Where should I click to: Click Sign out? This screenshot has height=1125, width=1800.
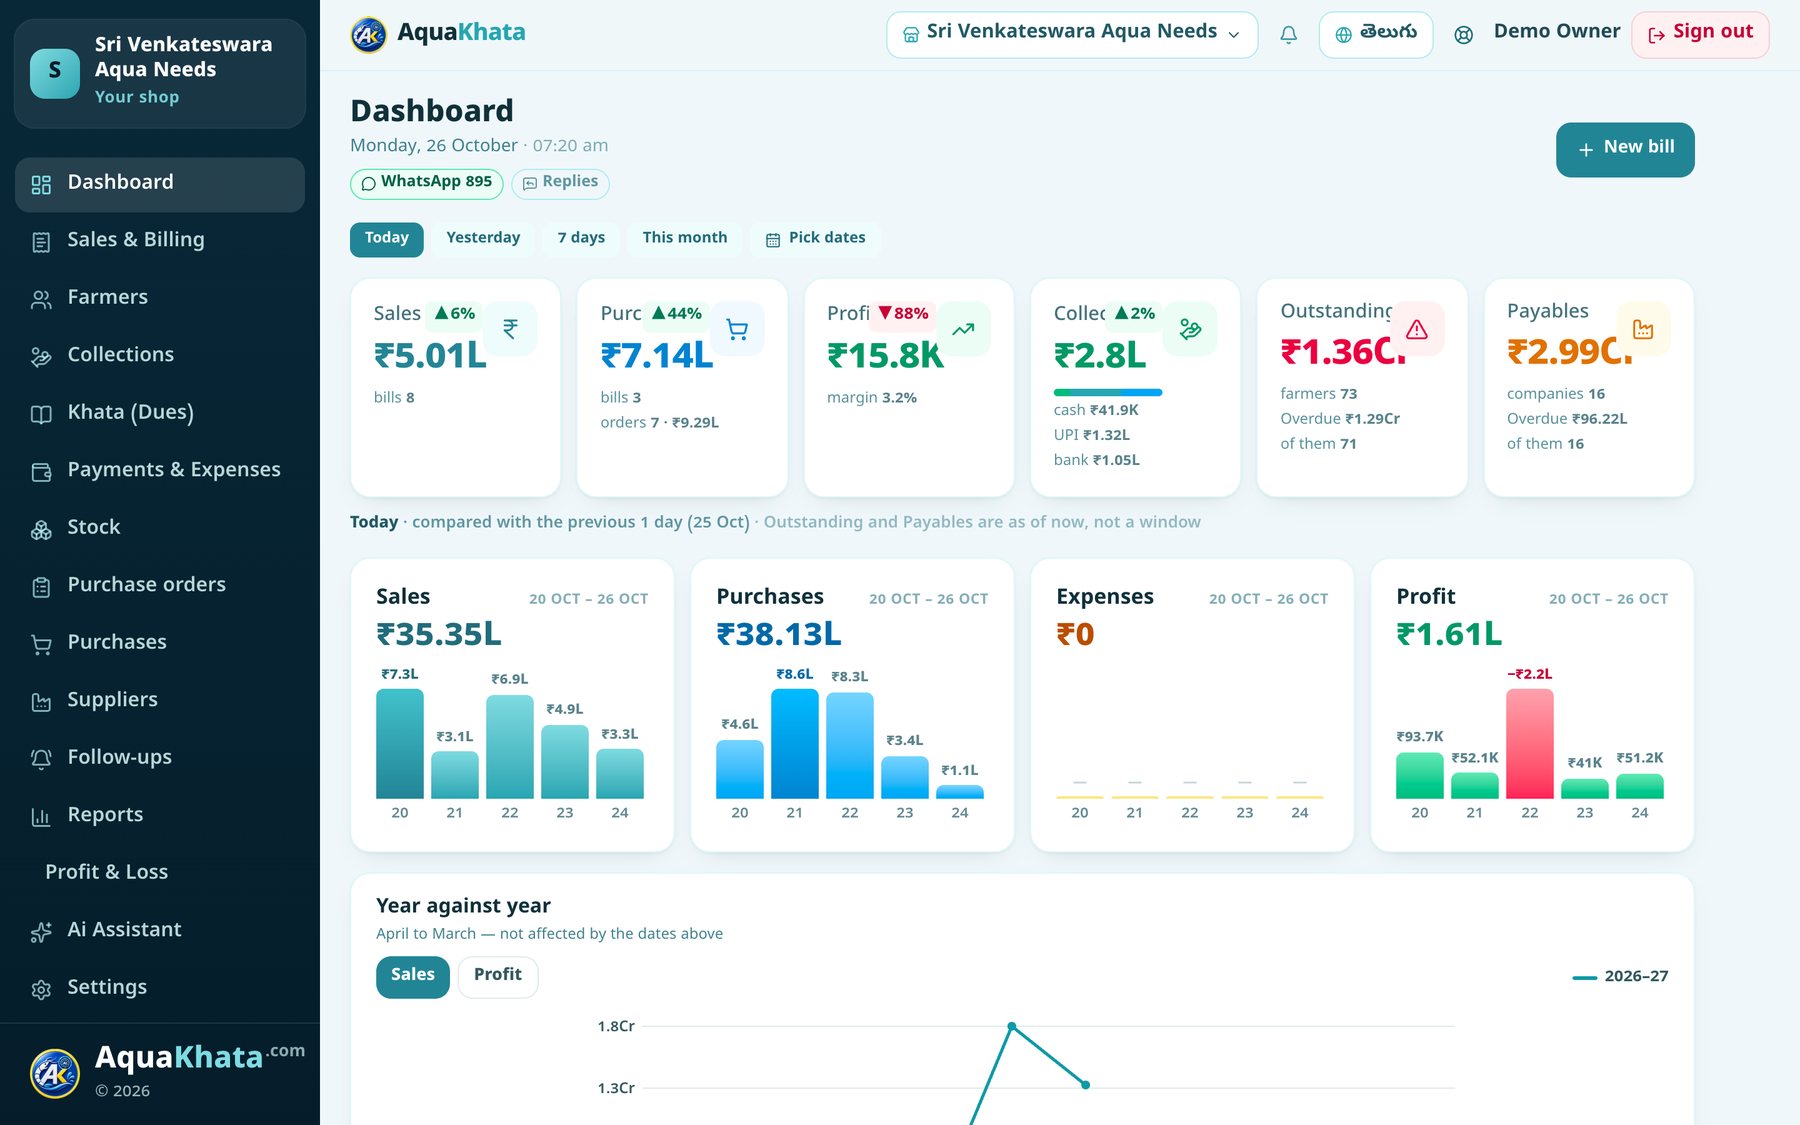pos(1700,35)
